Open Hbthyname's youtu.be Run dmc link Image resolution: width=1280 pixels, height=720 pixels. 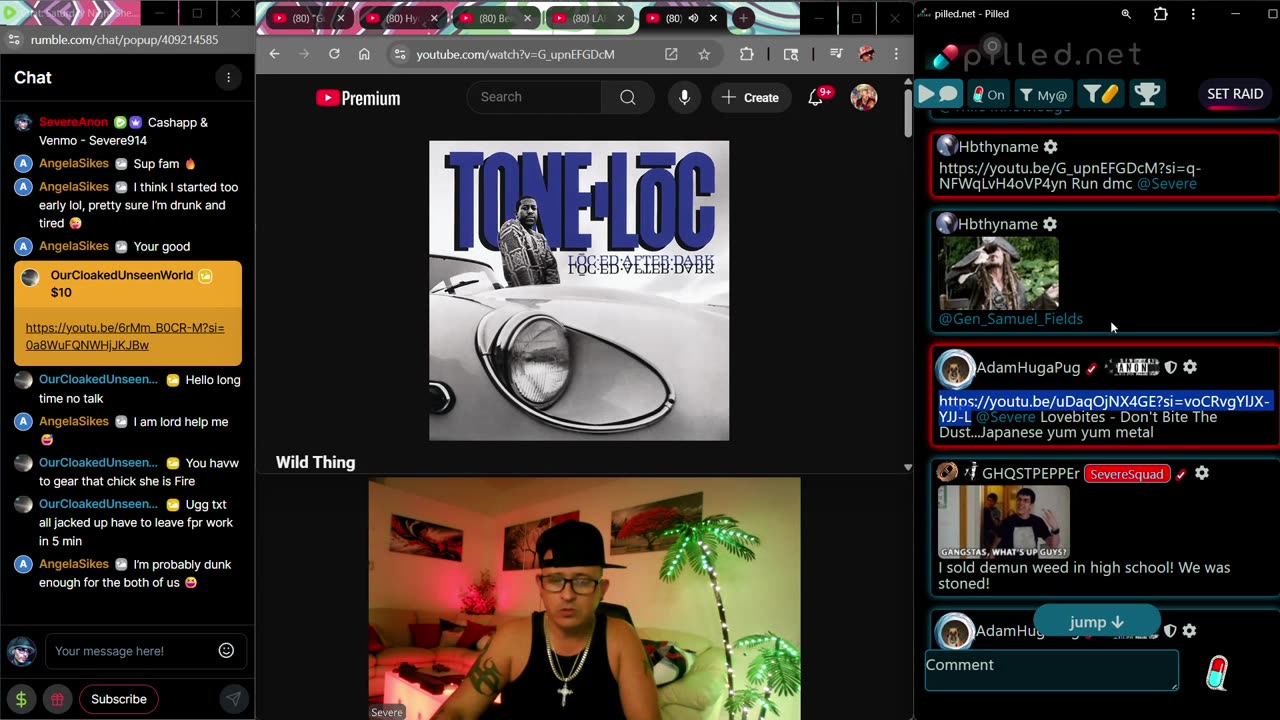tap(1070, 176)
